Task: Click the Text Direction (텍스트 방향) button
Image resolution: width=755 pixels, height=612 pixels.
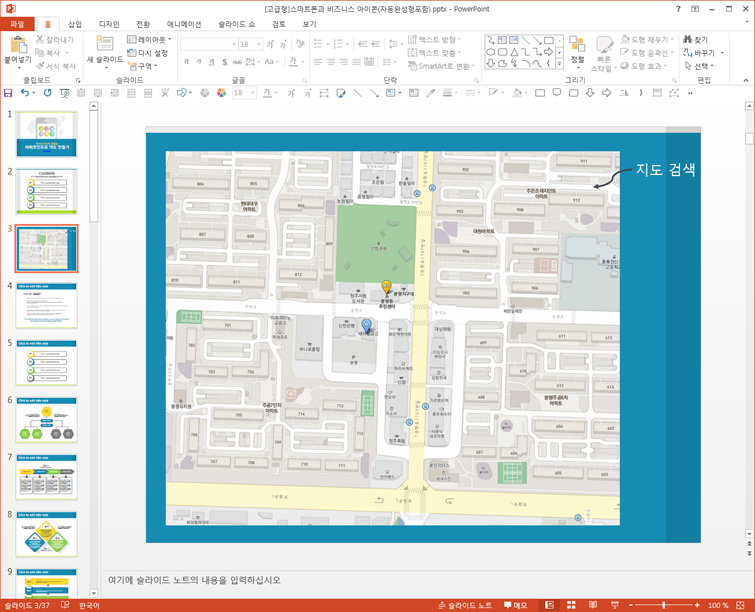Action: (x=434, y=39)
